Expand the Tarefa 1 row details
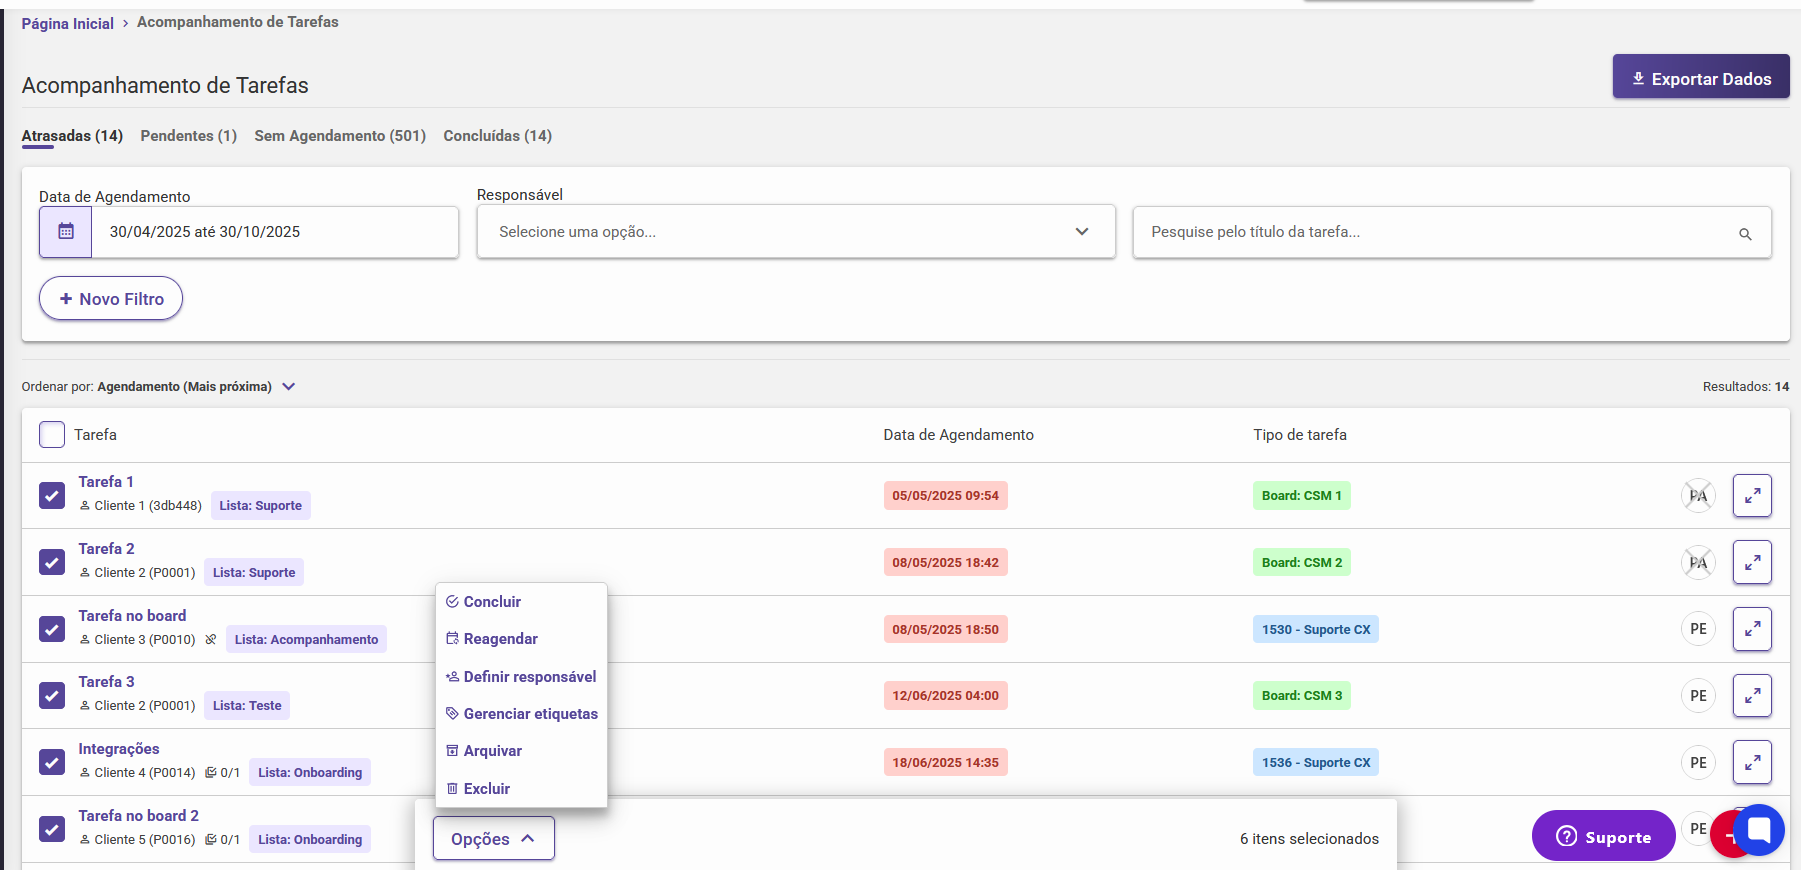The width and height of the screenshot is (1801, 870). 1751,496
